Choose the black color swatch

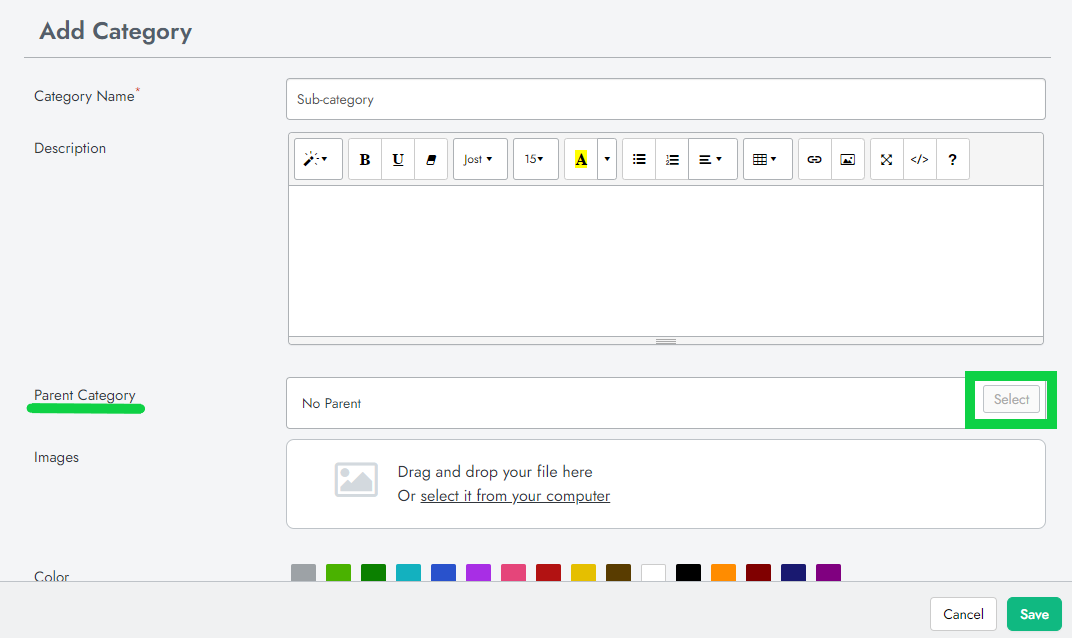[x=688, y=573]
